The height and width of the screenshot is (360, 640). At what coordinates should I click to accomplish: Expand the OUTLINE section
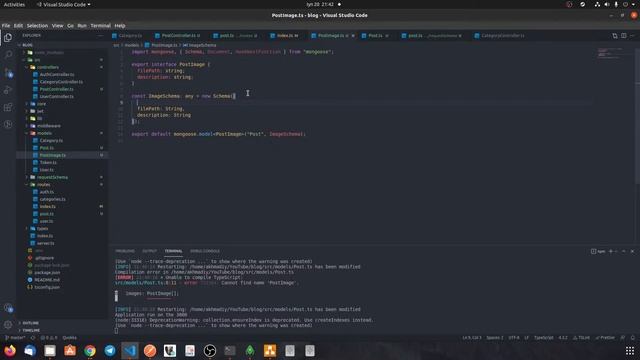point(31,323)
